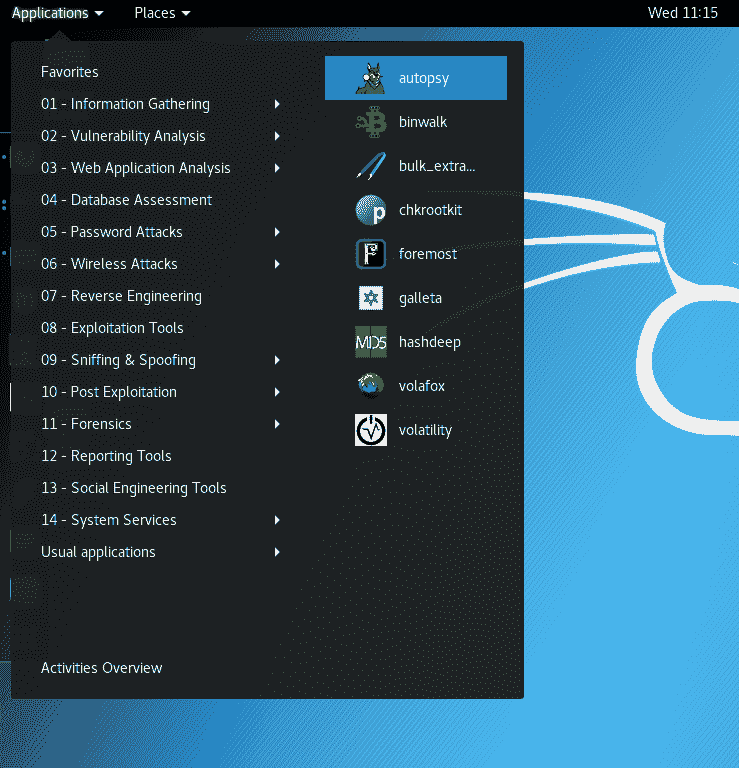739x768 pixels.
Task: Open the Wed 11:15 clock
Action: [683, 13]
